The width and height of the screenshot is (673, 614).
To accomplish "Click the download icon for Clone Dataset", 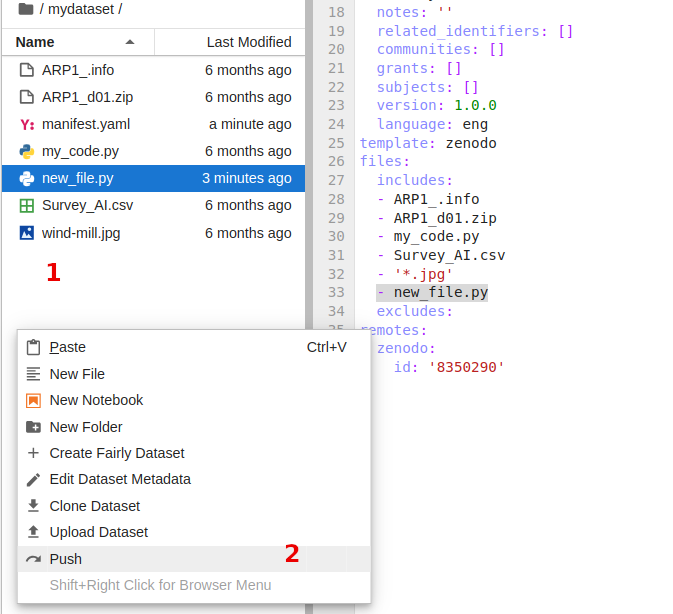I will click(x=33, y=506).
